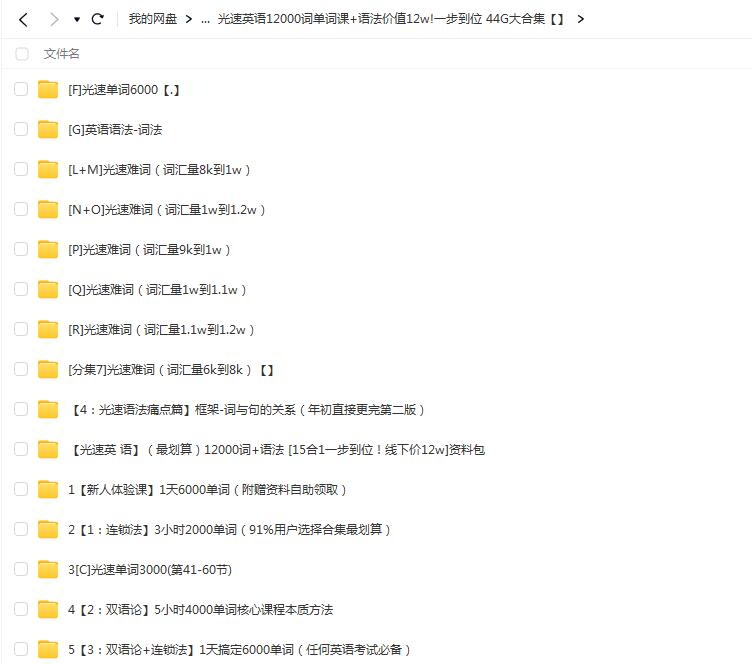
Task: Open 【光速英 语】12000词+语法资料包
Action: pyautogui.click(x=277, y=450)
